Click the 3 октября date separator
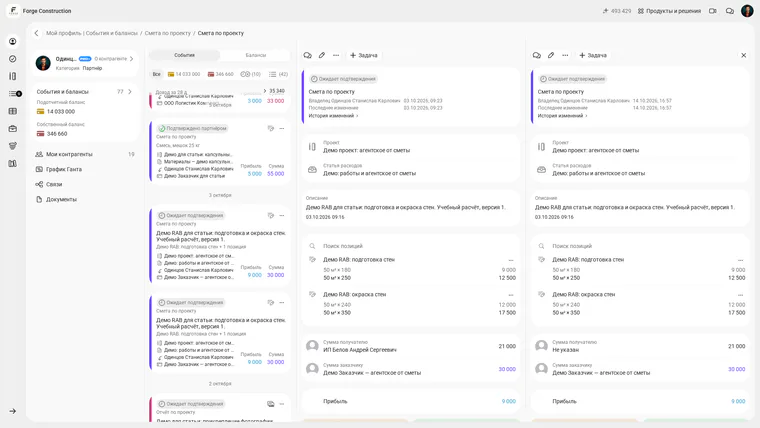760x428 pixels. click(x=220, y=195)
